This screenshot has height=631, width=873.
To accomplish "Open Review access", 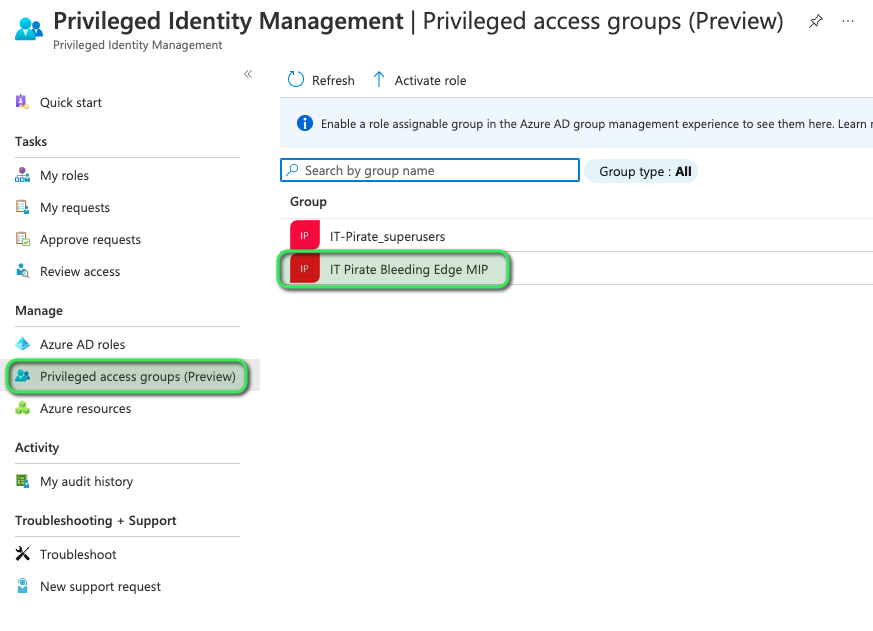I will (80, 272).
